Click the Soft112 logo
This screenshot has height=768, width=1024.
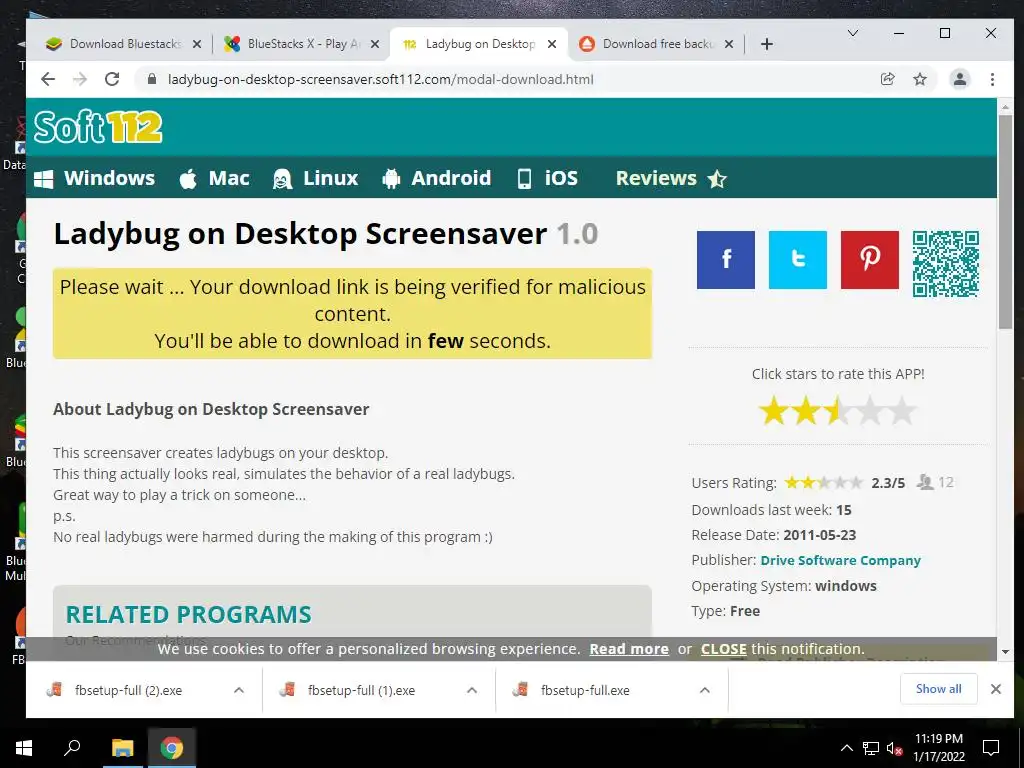point(98,127)
